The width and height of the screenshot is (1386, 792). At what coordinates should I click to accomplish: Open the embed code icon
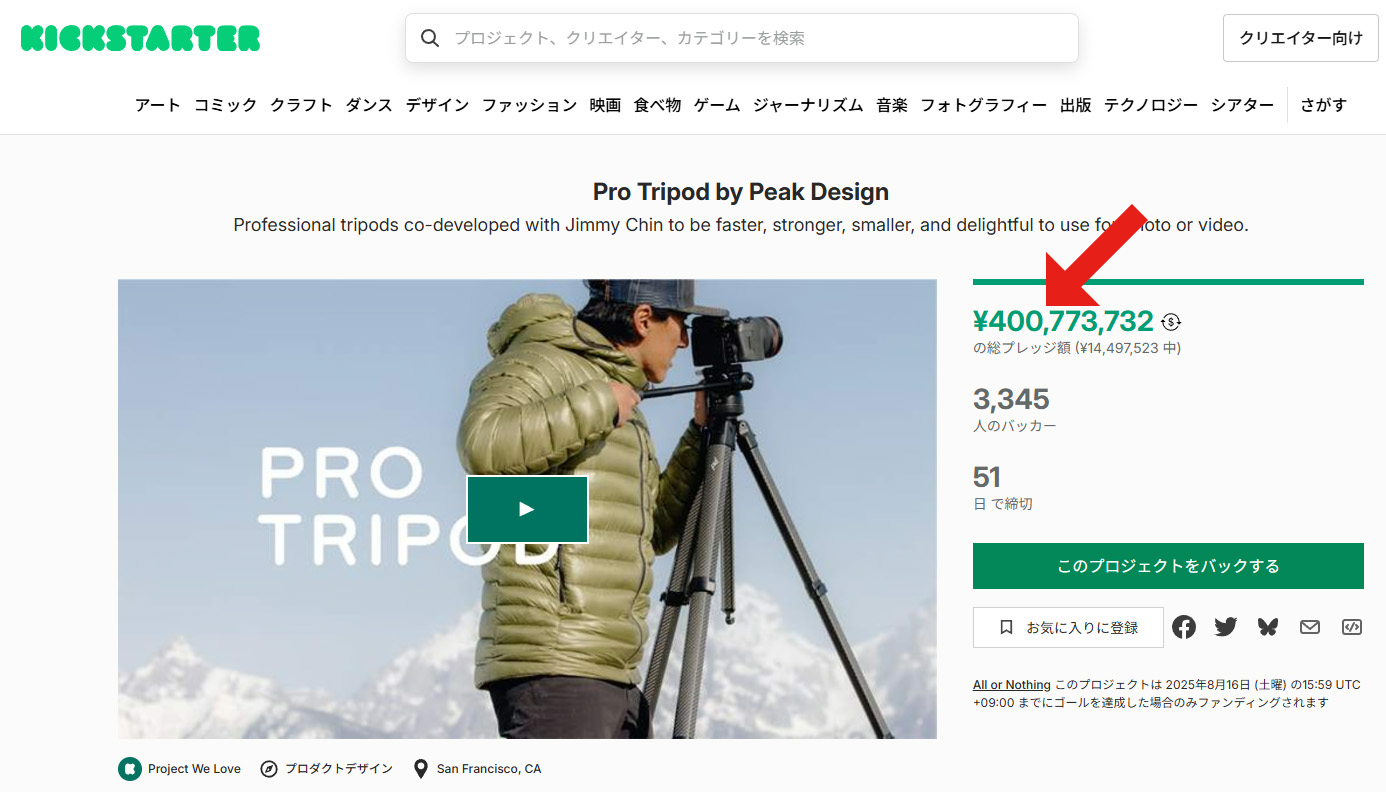coord(1352,627)
